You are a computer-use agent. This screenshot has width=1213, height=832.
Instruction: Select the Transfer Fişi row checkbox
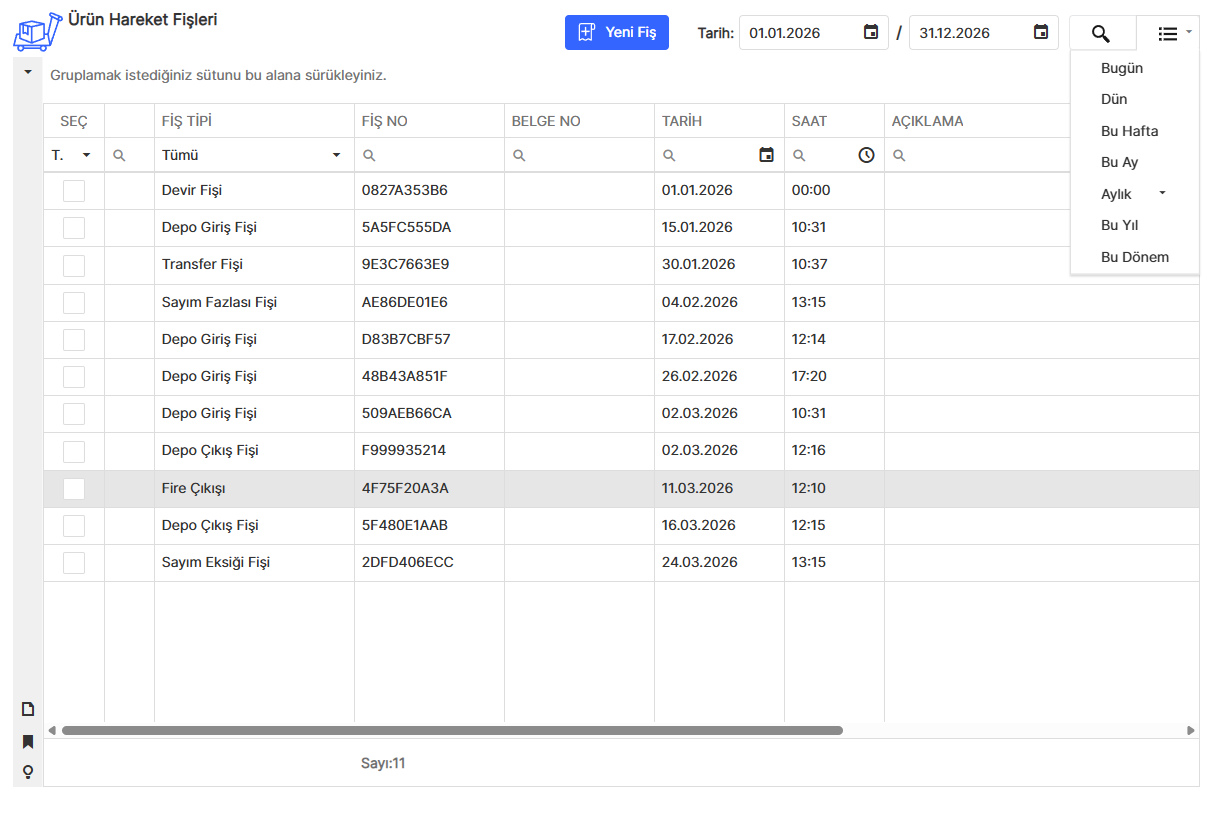[74, 265]
